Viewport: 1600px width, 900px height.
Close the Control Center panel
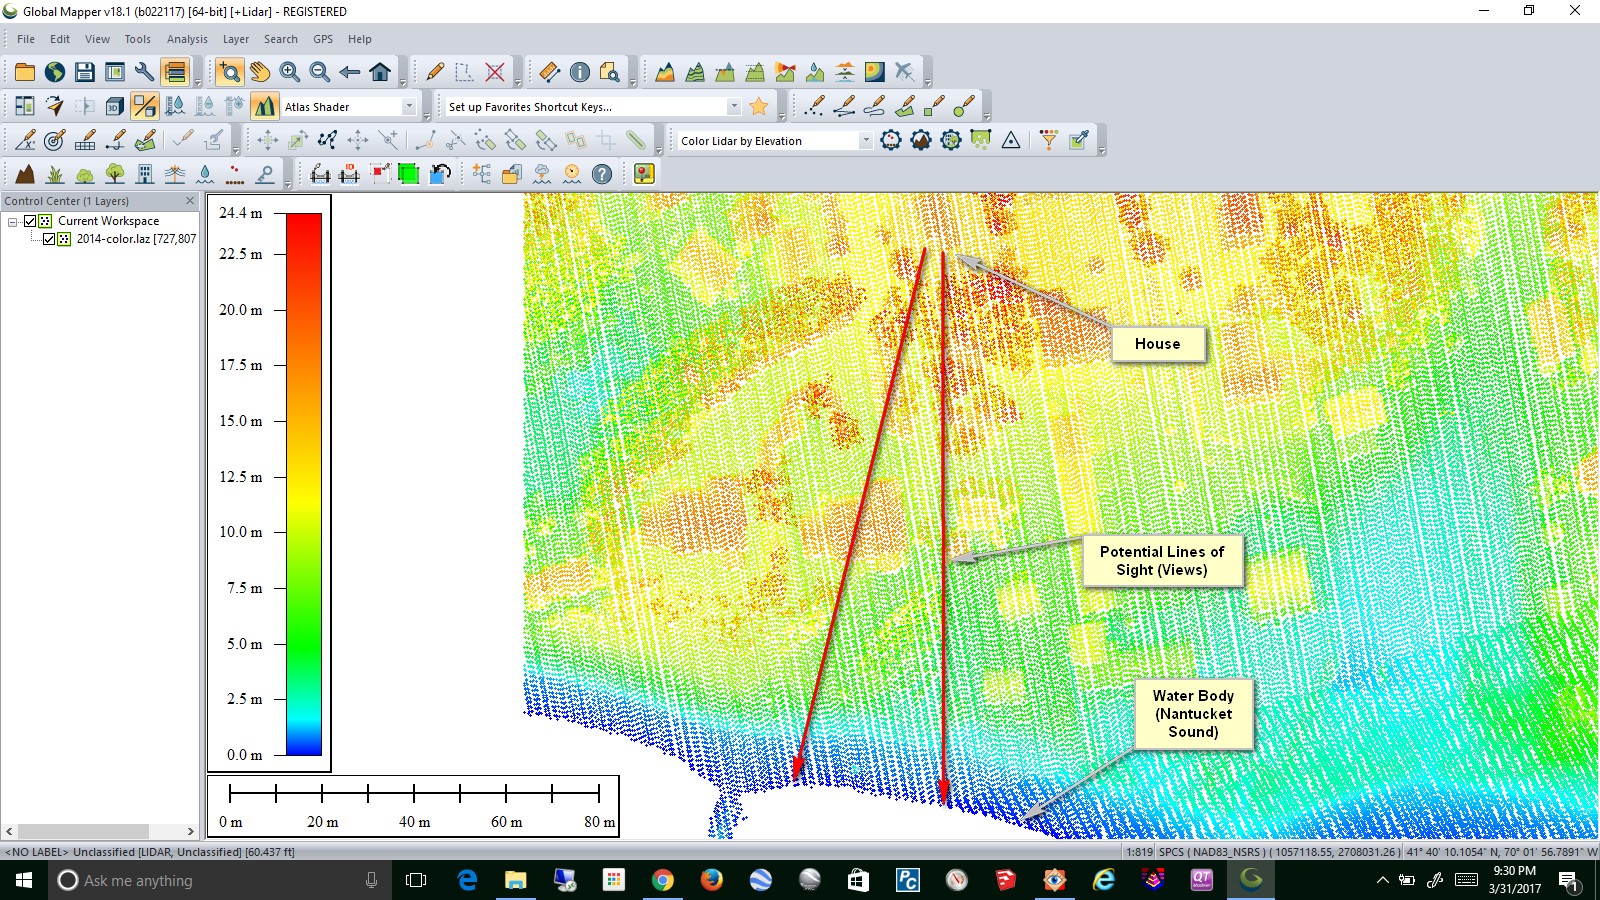(190, 201)
